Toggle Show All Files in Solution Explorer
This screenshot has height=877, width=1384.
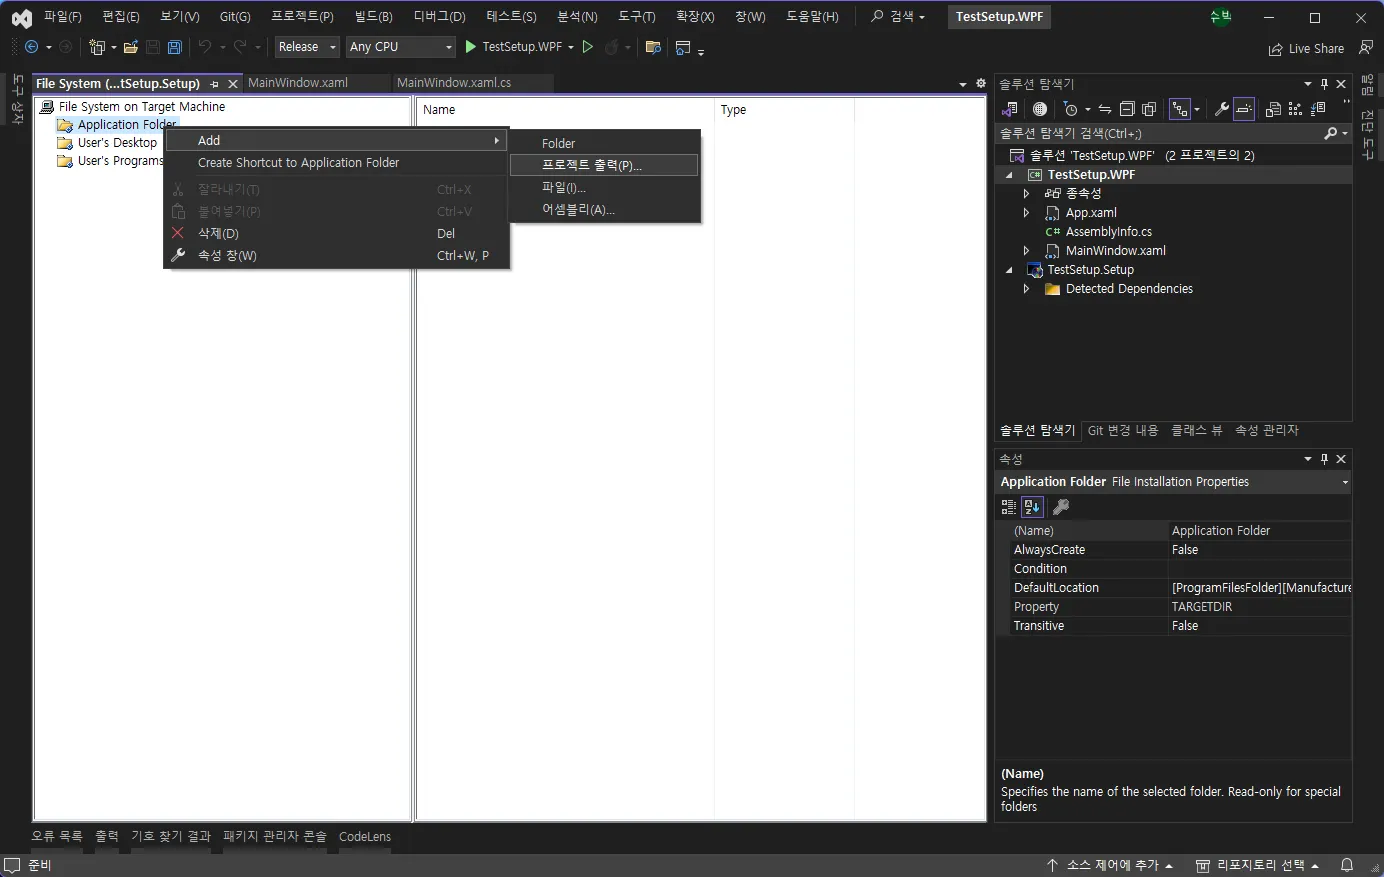click(1149, 109)
